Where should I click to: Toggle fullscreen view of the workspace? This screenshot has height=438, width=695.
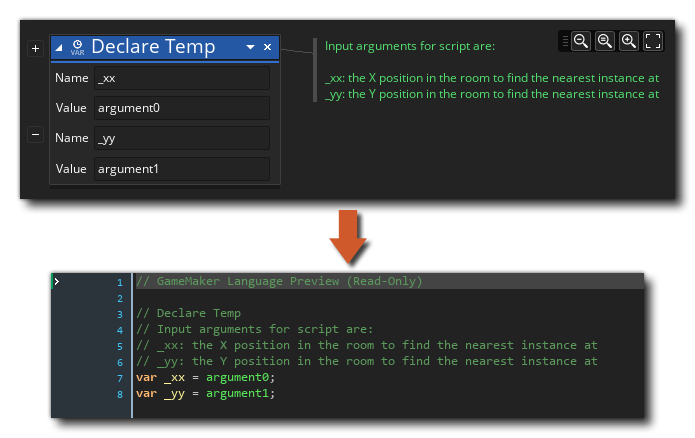tap(653, 41)
